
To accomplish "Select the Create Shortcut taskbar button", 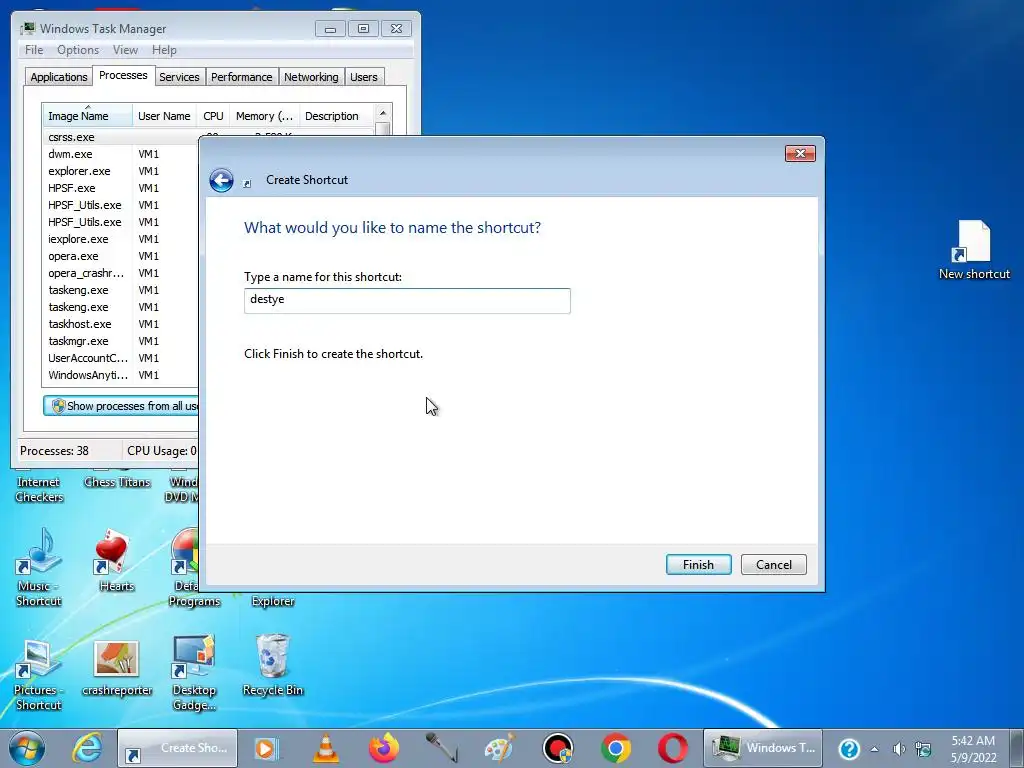I will [x=178, y=748].
